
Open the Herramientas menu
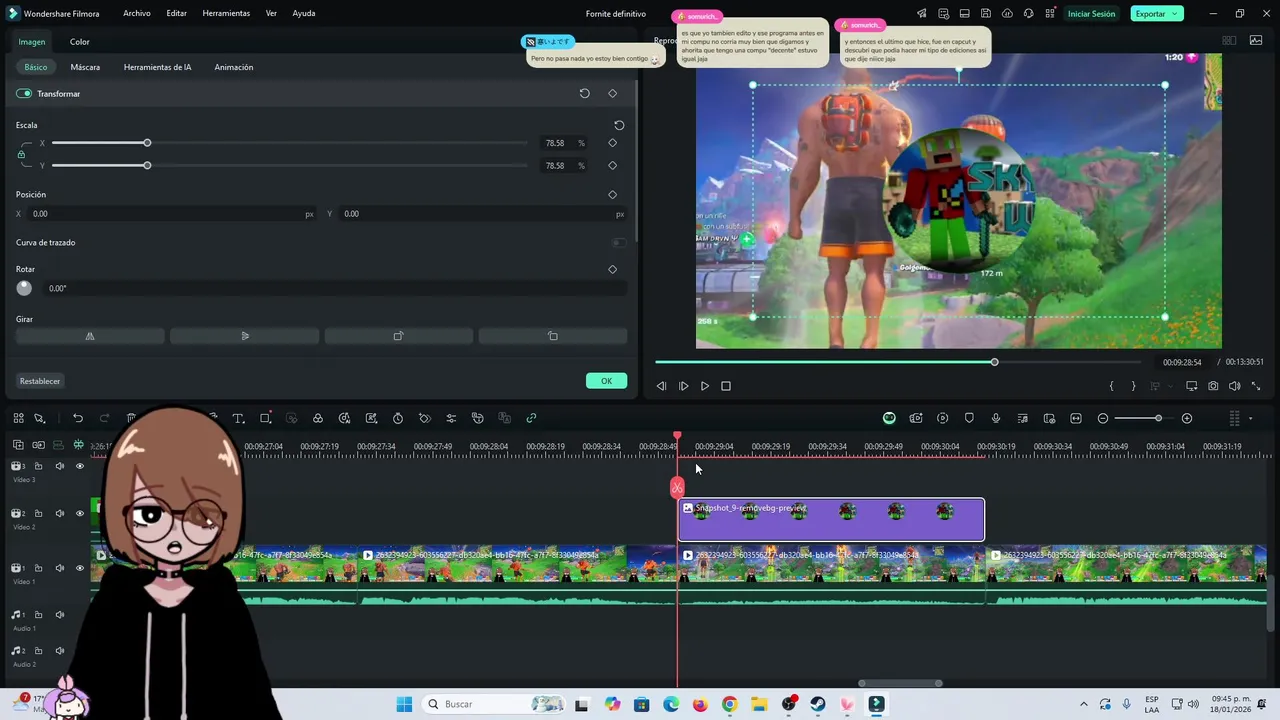pos(226,13)
